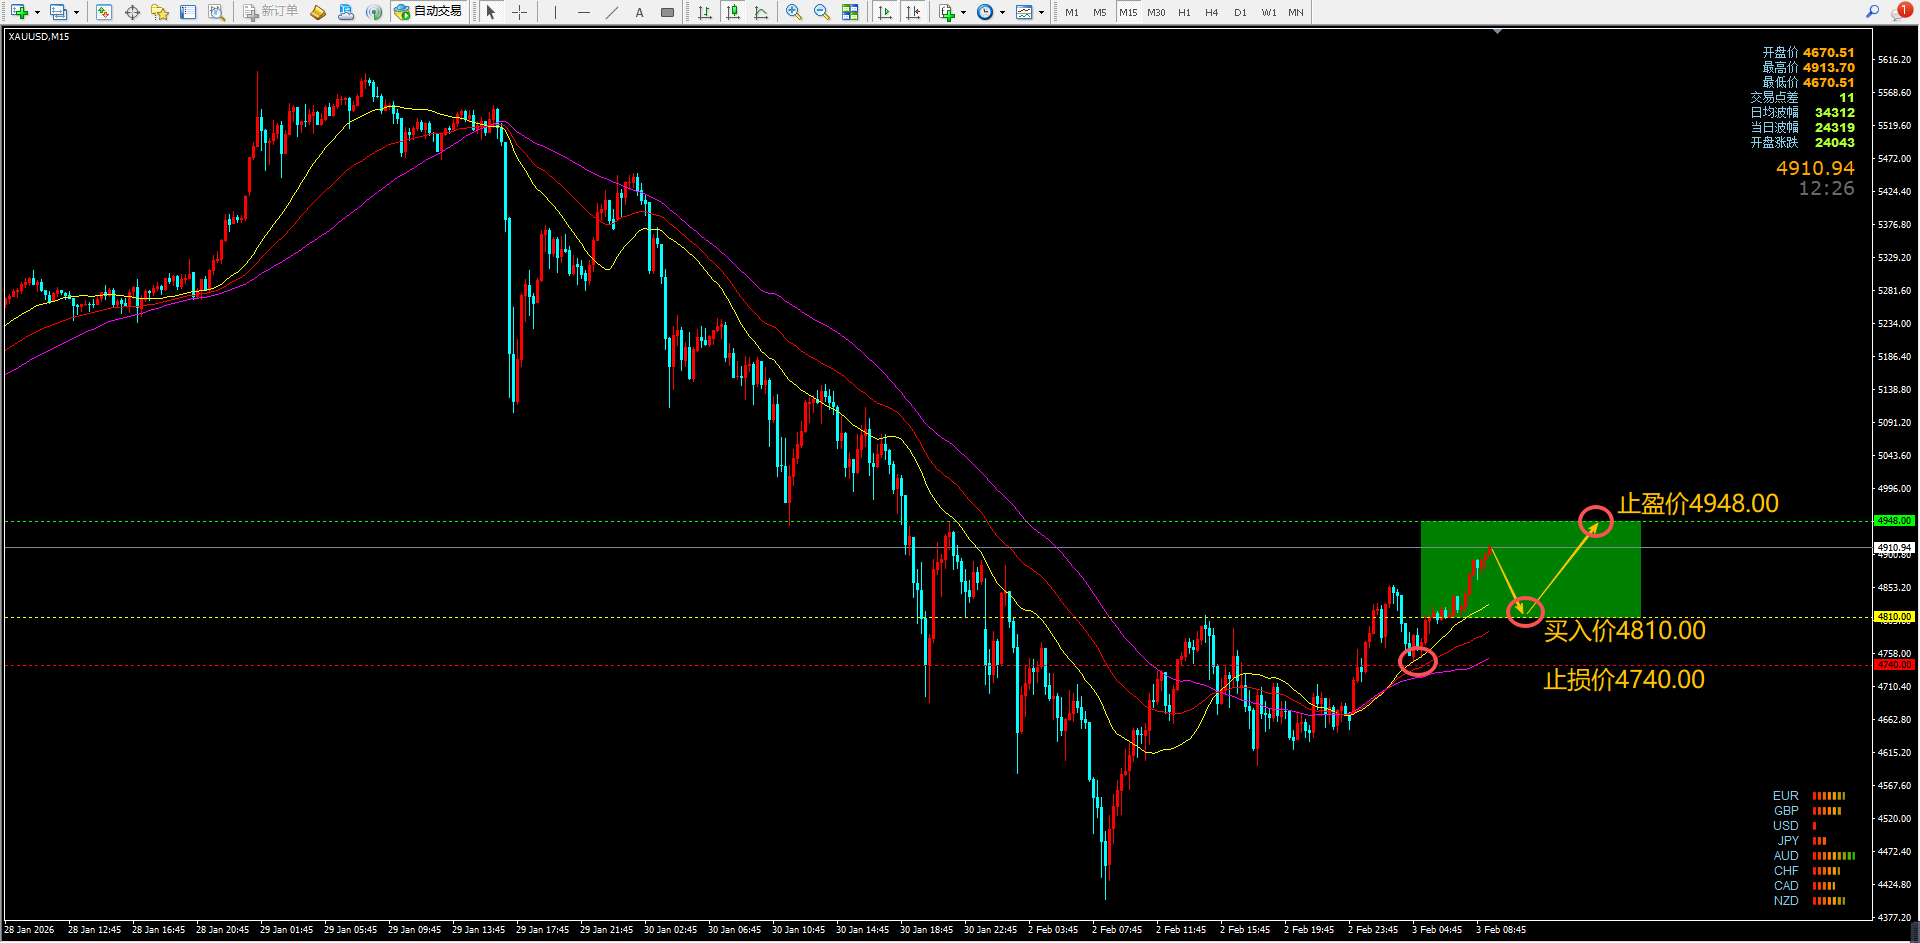The width and height of the screenshot is (1920, 943).
Task: Open the indicators list dropdown arrow
Action: (963, 13)
